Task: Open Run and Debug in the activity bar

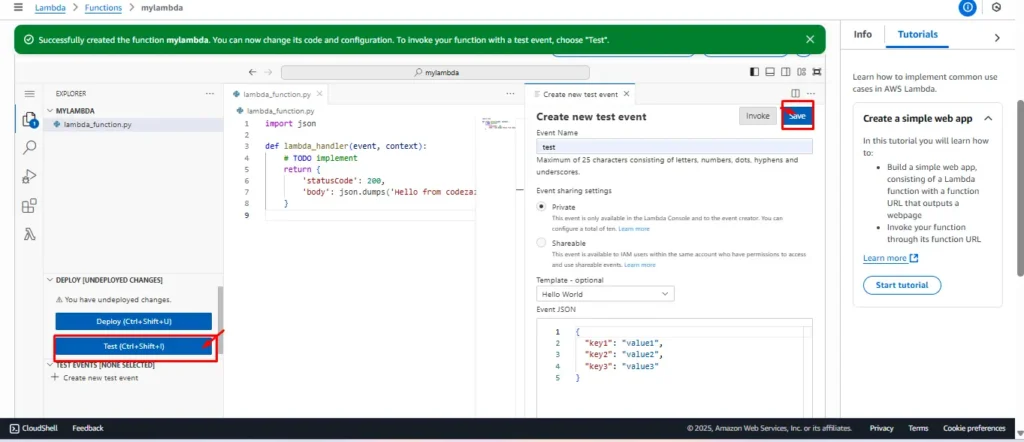Action: (x=29, y=177)
